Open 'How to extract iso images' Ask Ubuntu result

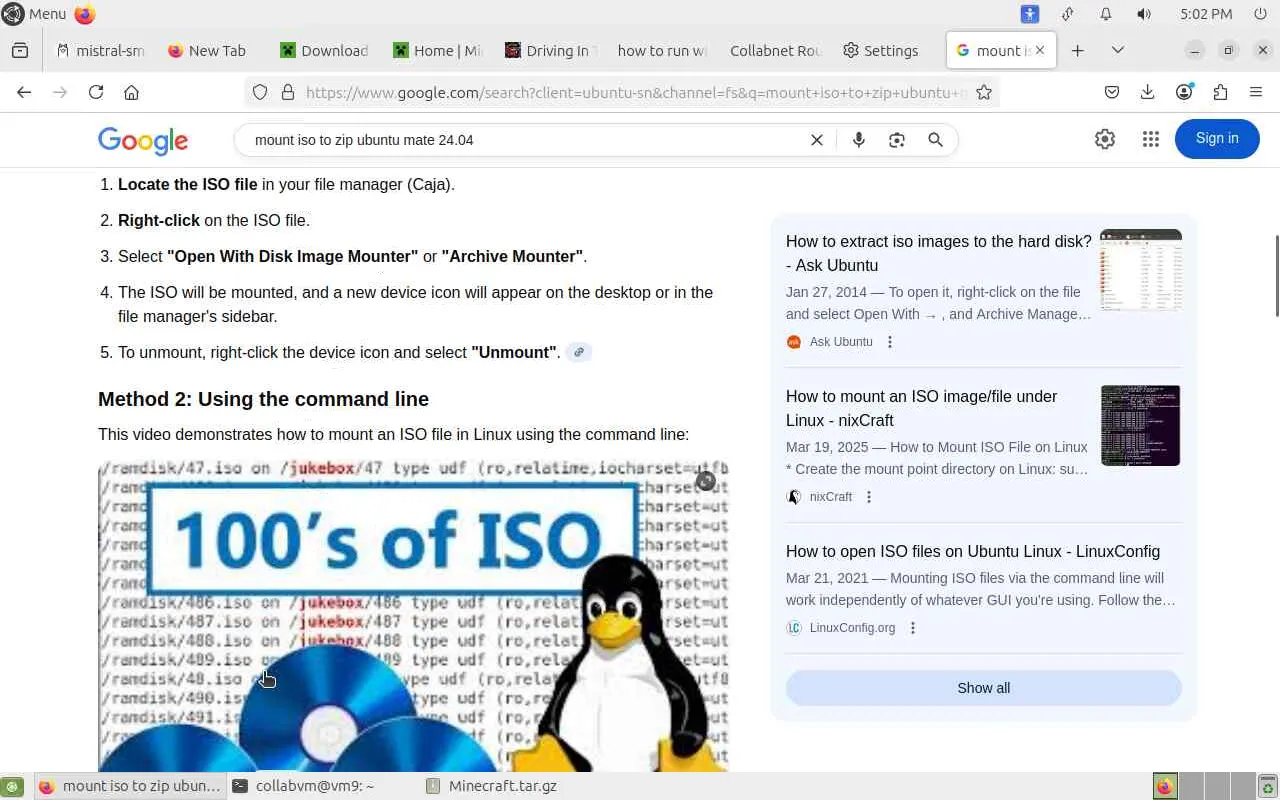point(939,253)
